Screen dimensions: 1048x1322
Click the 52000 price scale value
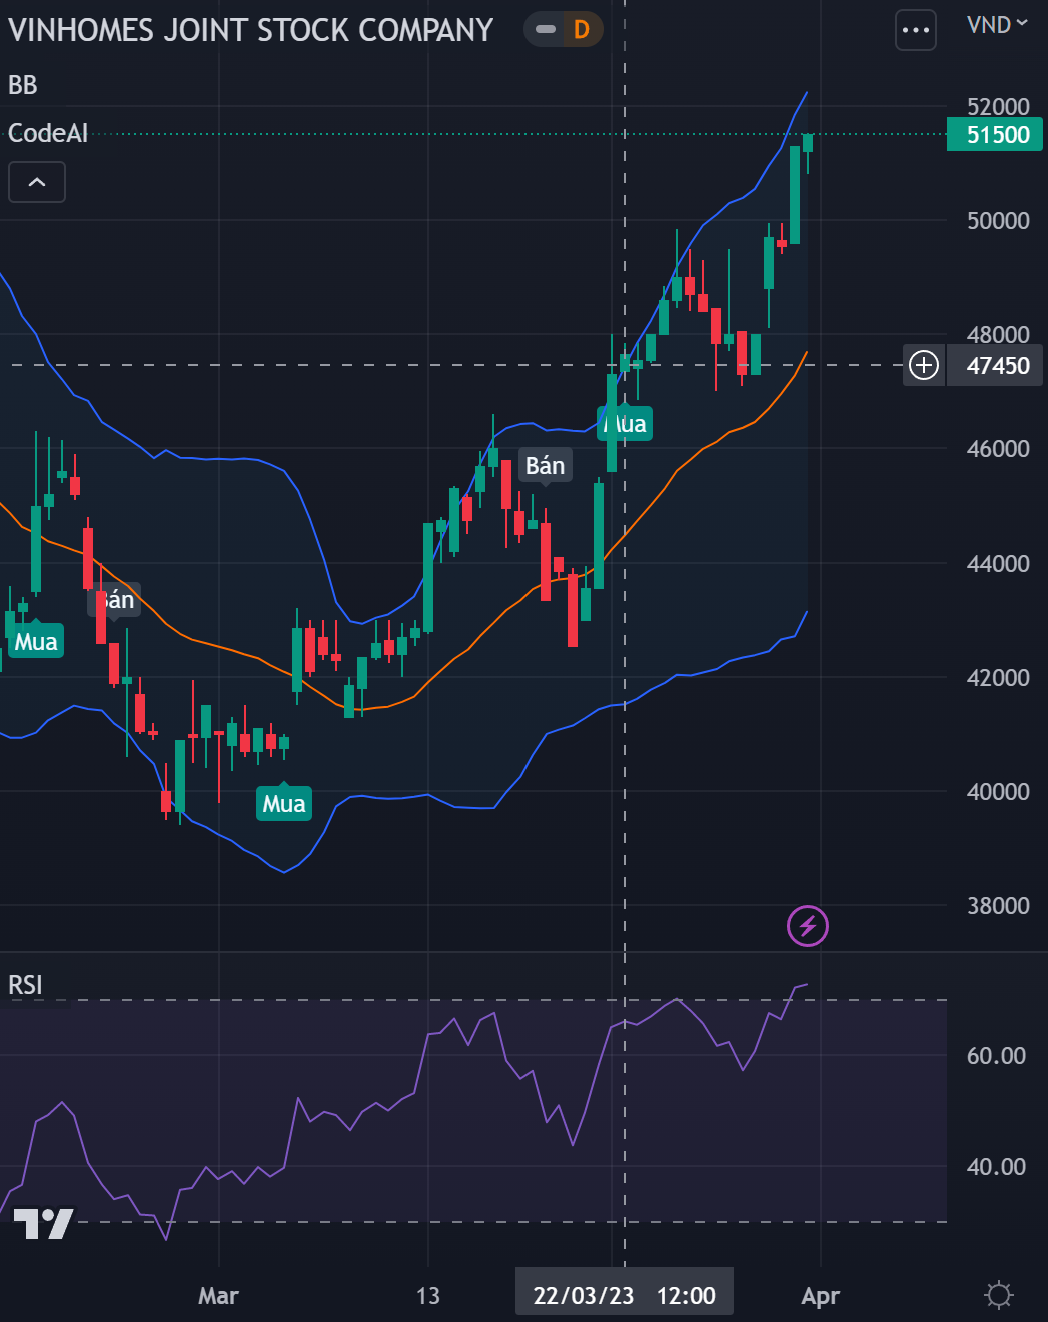coord(998,106)
